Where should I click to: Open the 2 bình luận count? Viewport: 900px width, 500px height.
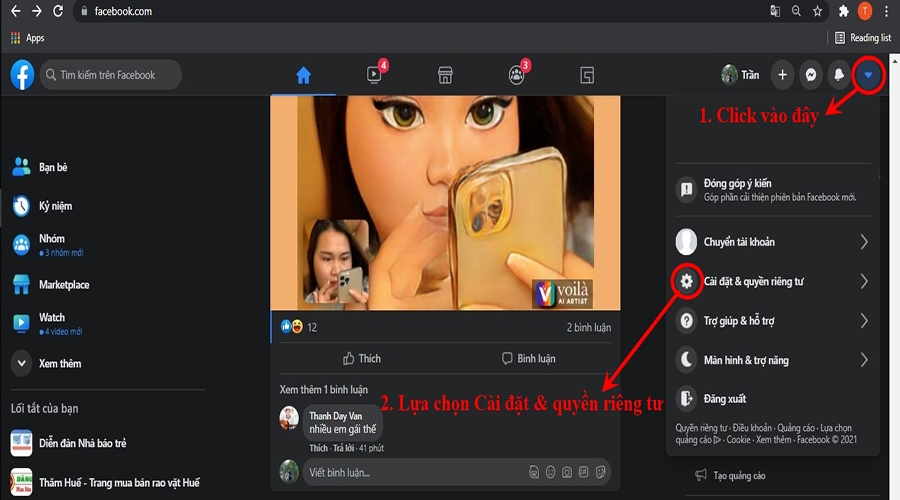(x=588, y=327)
